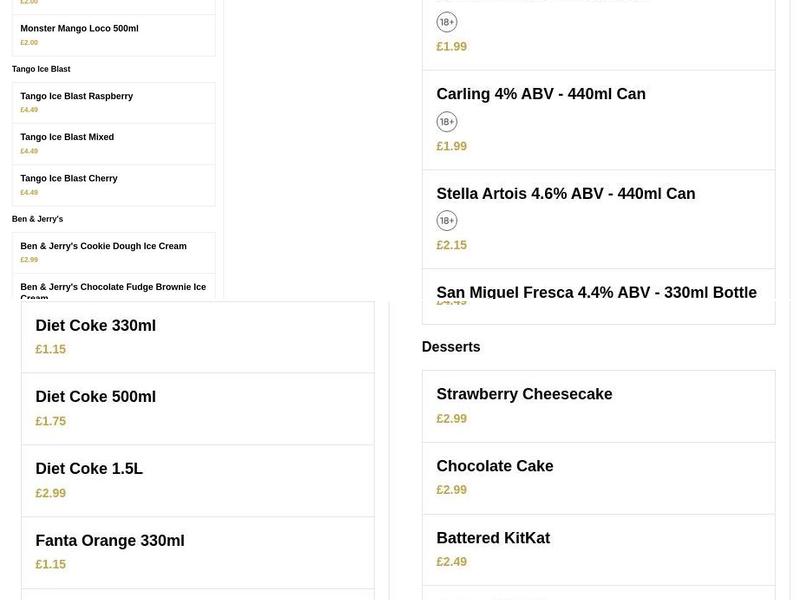Click the Desserts section heading
Viewport: 800px width, 600px height.
pyautogui.click(x=451, y=347)
